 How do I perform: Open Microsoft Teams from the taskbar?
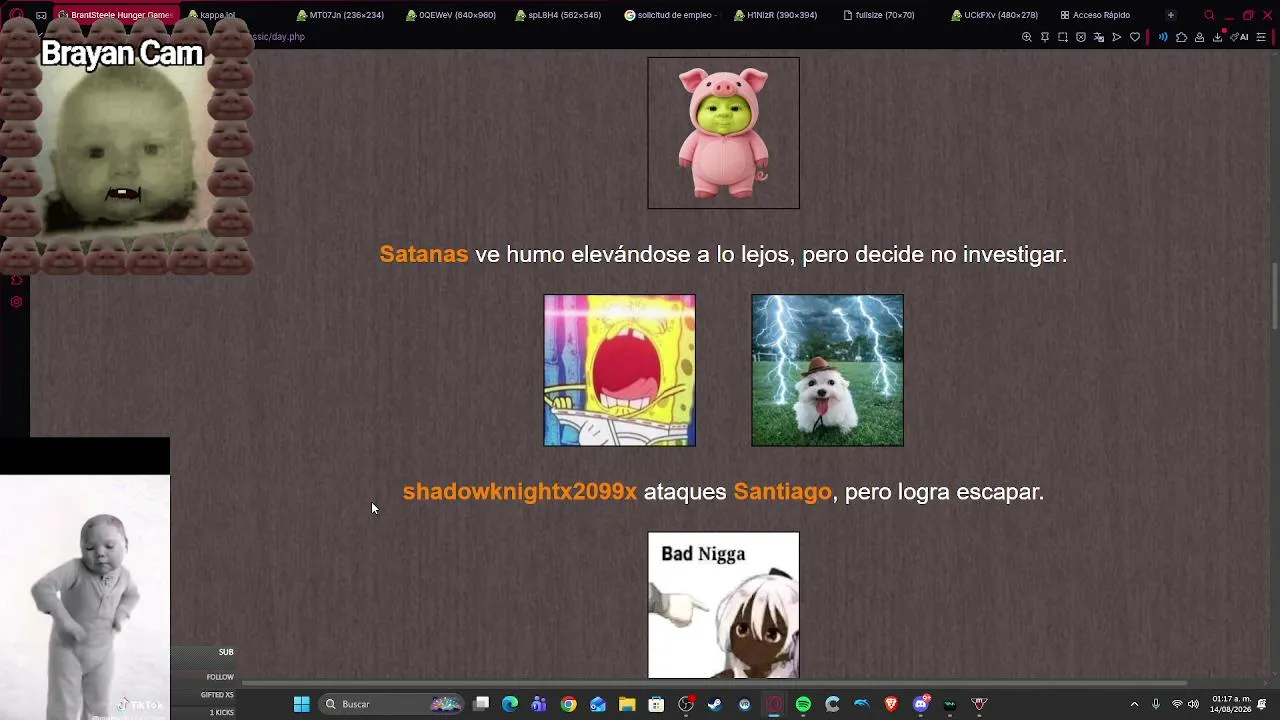pyautogui.click(x=539, y=704)
